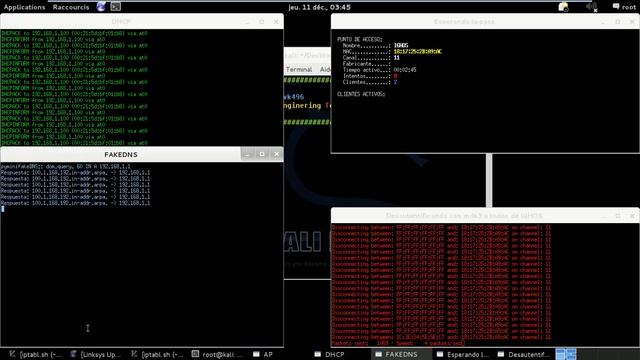Screen dimensions: 640x360
Task: Switch to first iptabl.sh taskbar item
Action: [35, 354]
